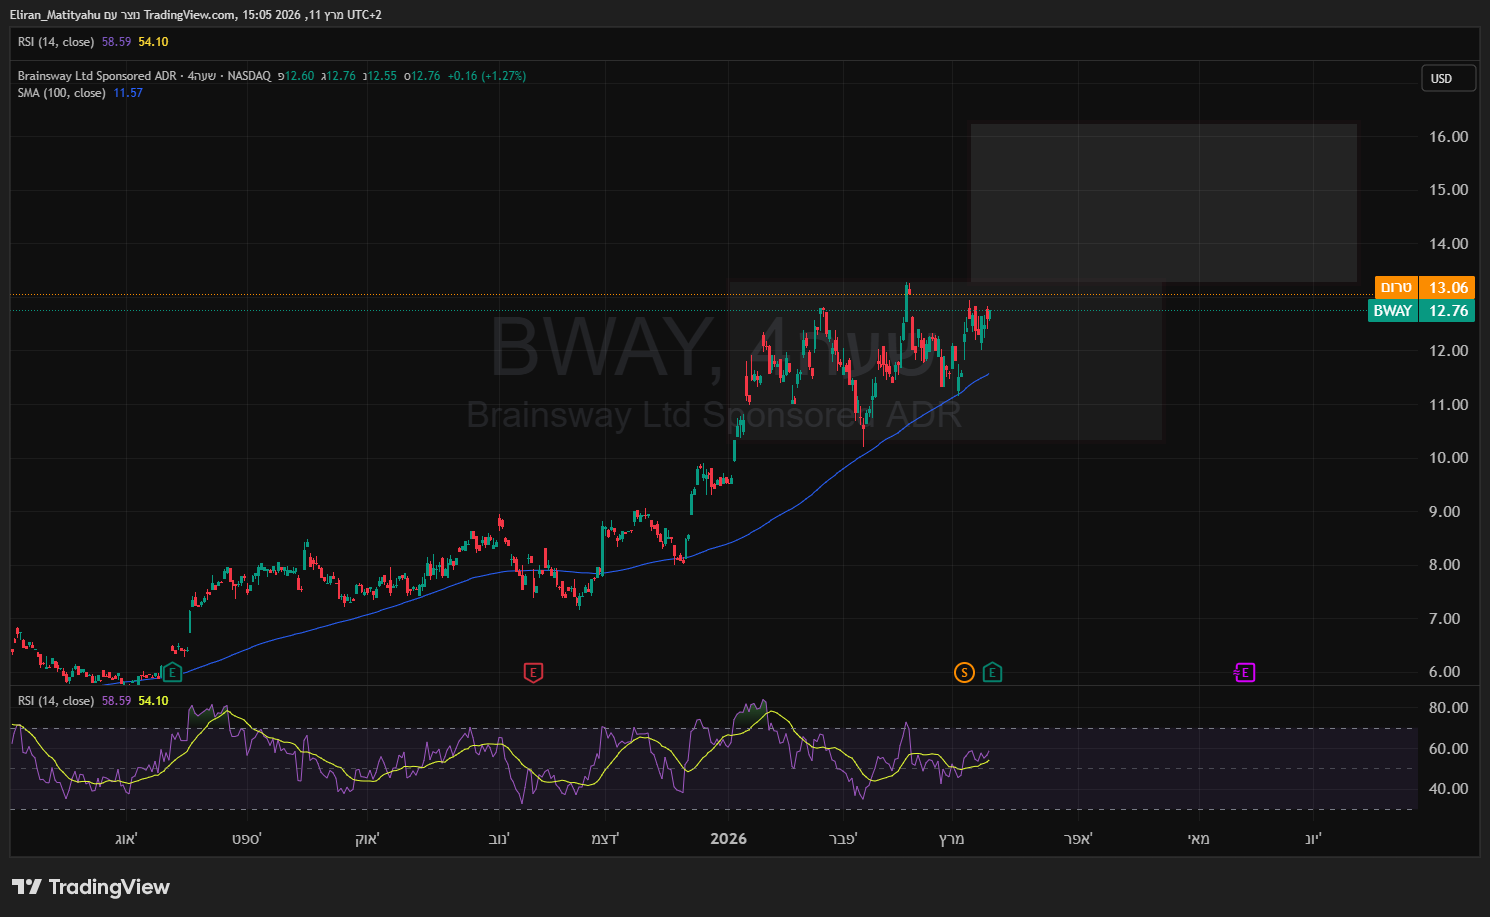The height and width of the screenshot is (917, 1490).
Task: Click the מרץ month label on the time axis
Action: [x=952, y=839]
